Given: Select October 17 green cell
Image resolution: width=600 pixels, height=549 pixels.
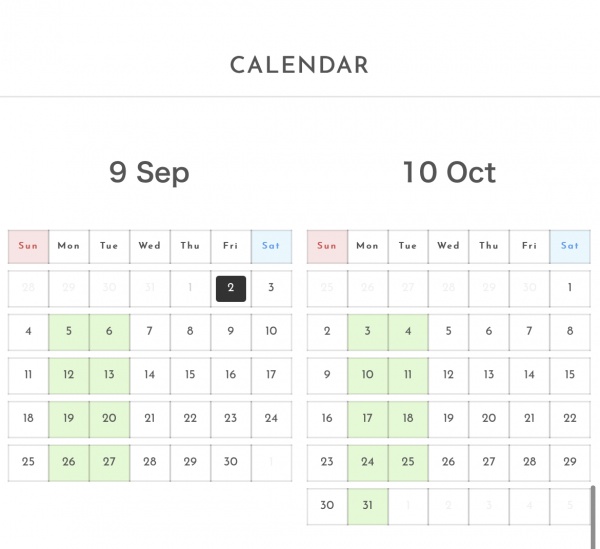Looking at the screenshot, I should pyautogui.click(x=367, y=418).
